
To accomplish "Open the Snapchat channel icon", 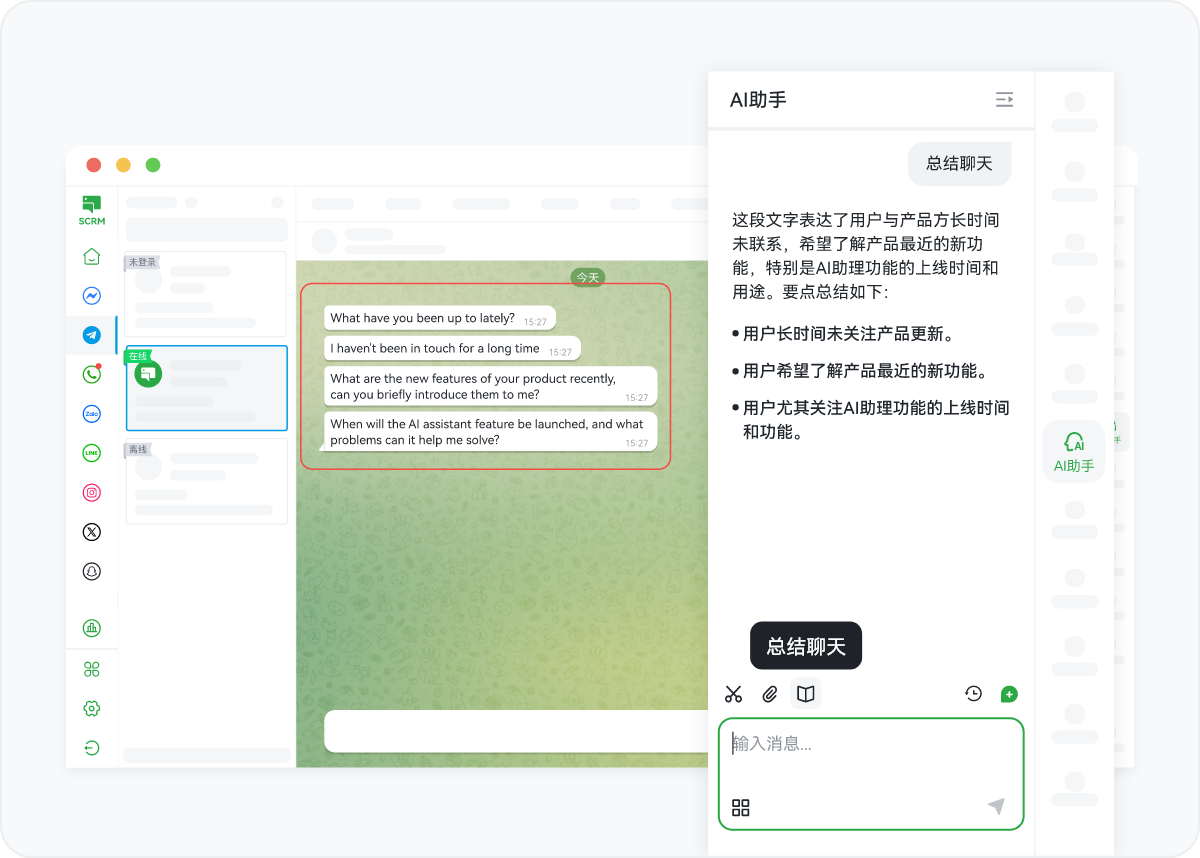I will point(91,571).
